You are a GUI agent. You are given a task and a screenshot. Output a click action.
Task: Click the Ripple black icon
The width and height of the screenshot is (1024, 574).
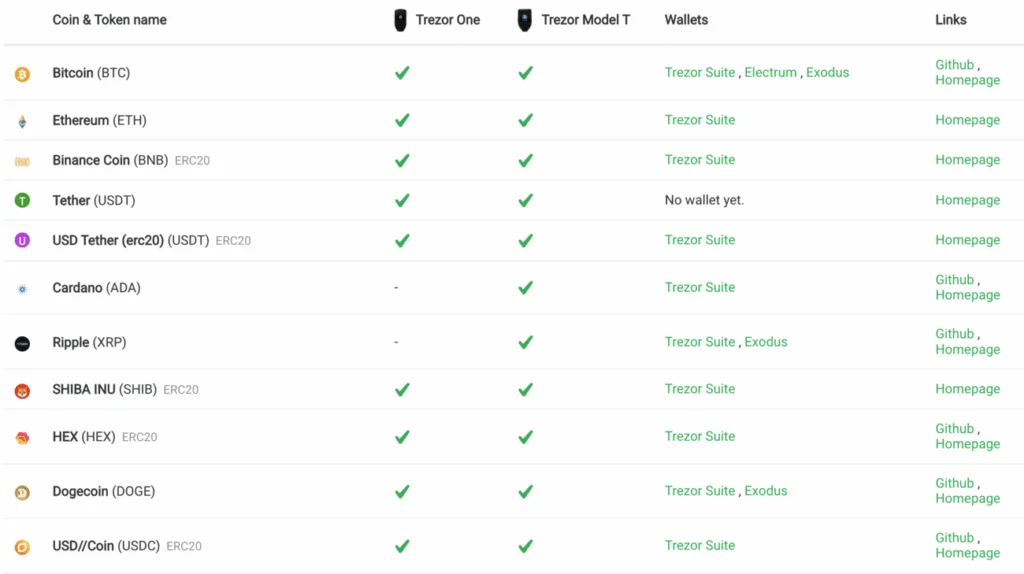22,343
